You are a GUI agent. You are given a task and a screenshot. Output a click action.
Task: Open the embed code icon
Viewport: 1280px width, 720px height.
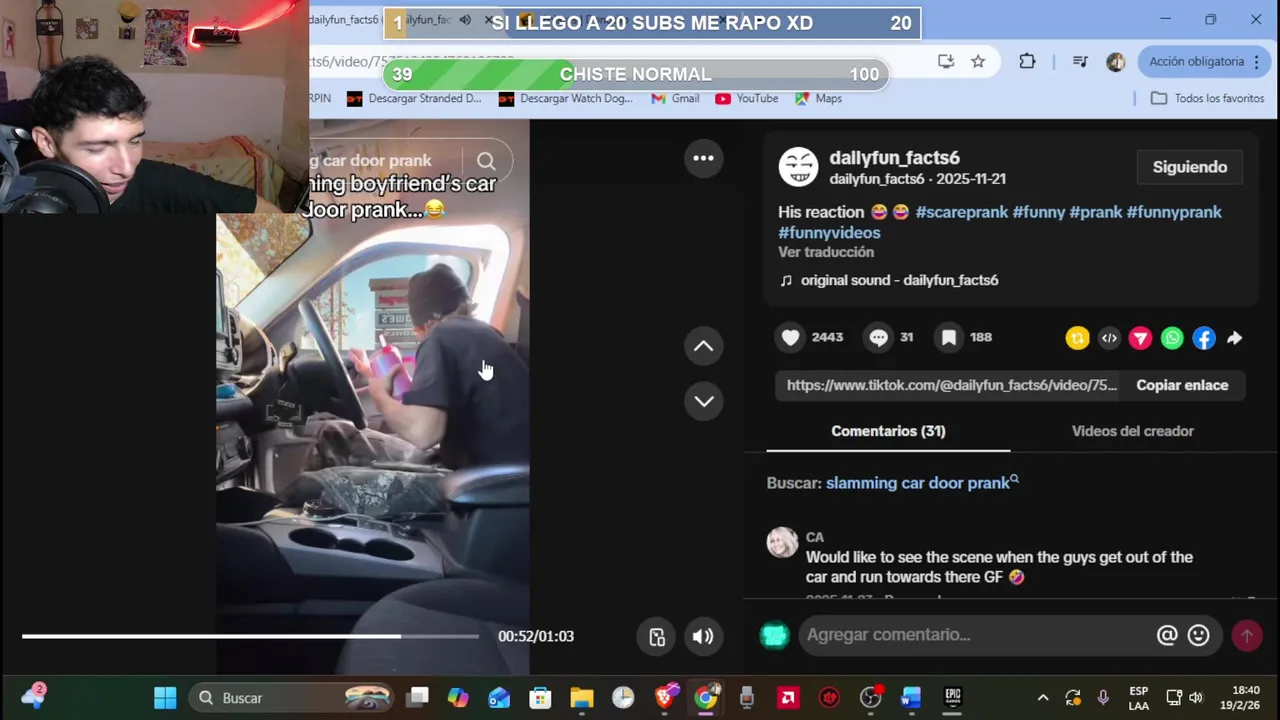coord(1109,339)
